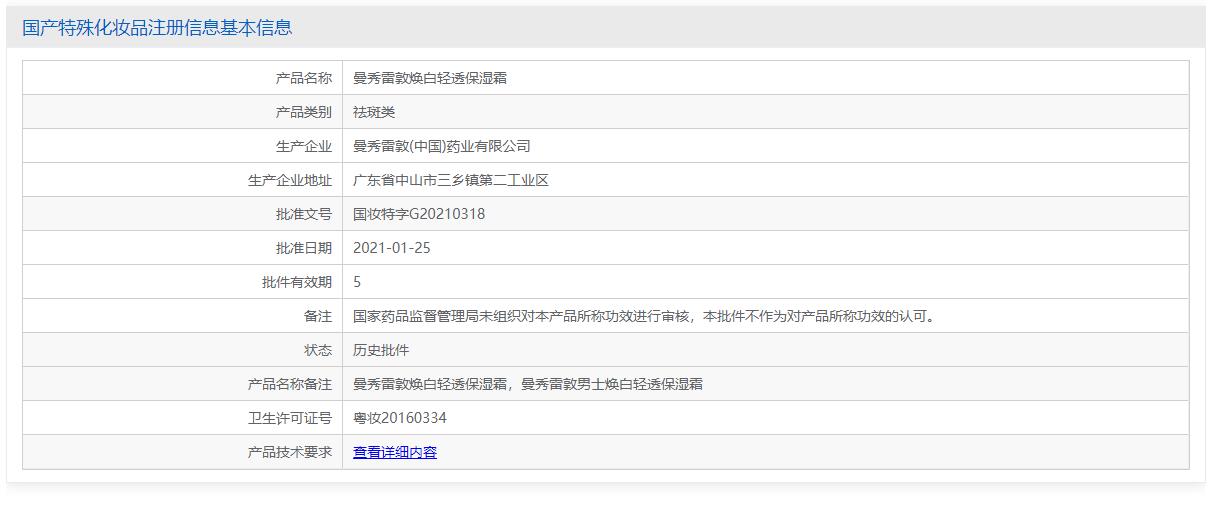Click the address 广东省中山市三乡镇第二工业区
1212x513 pixels.
click(x=451, y=180)
